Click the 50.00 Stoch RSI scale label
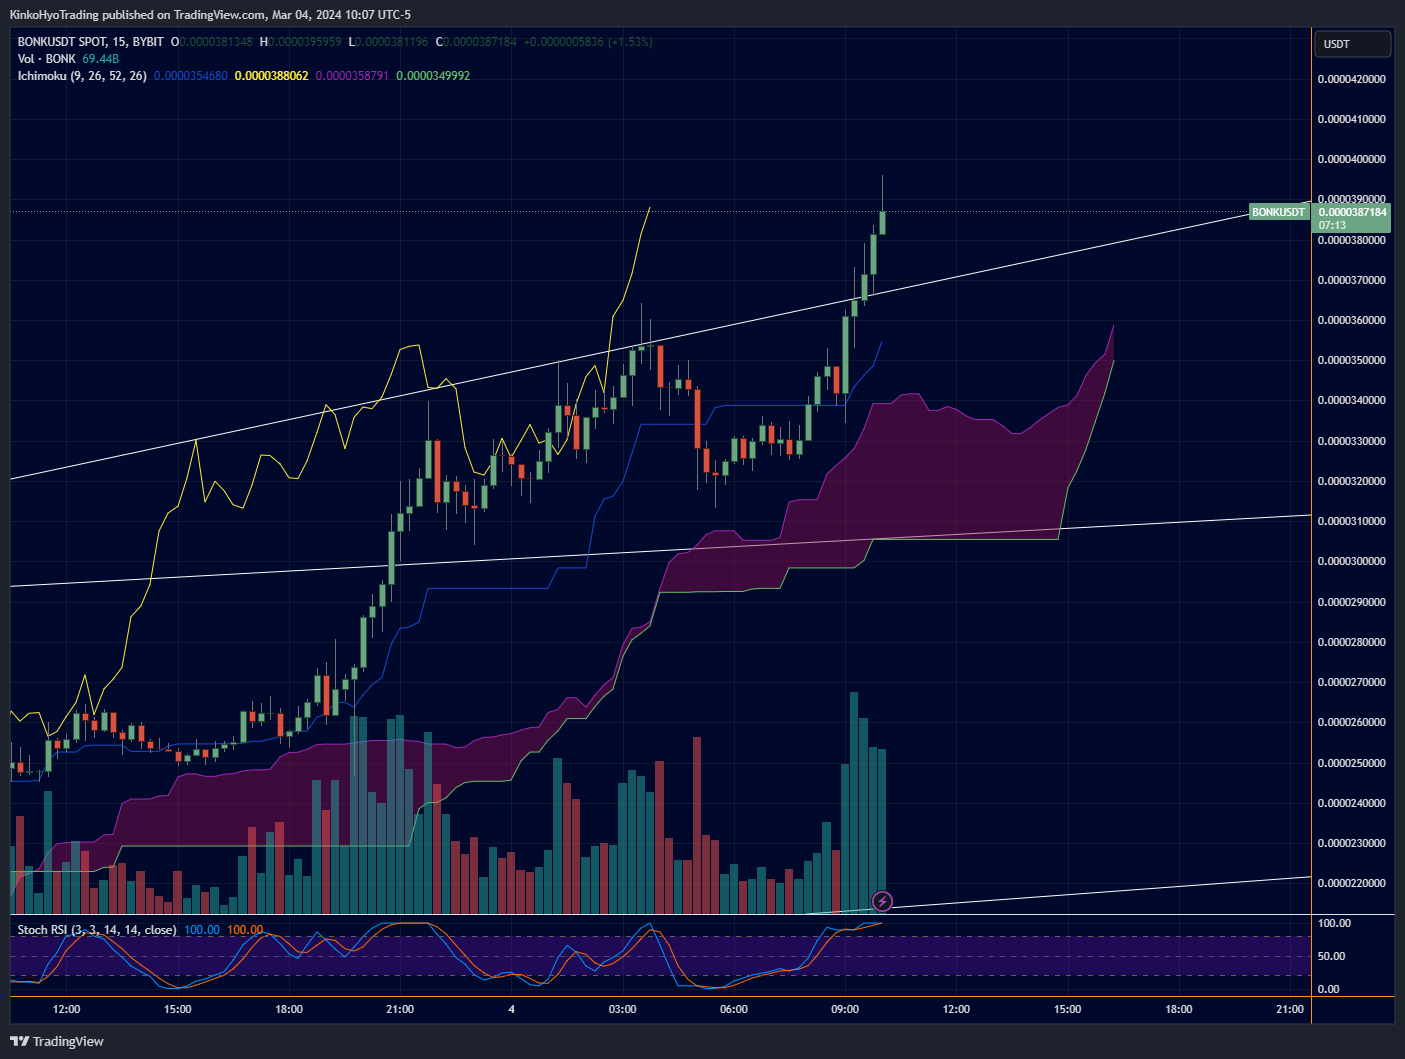The height and width of the screenshot is (1059, 1405). pos(1331,956)
